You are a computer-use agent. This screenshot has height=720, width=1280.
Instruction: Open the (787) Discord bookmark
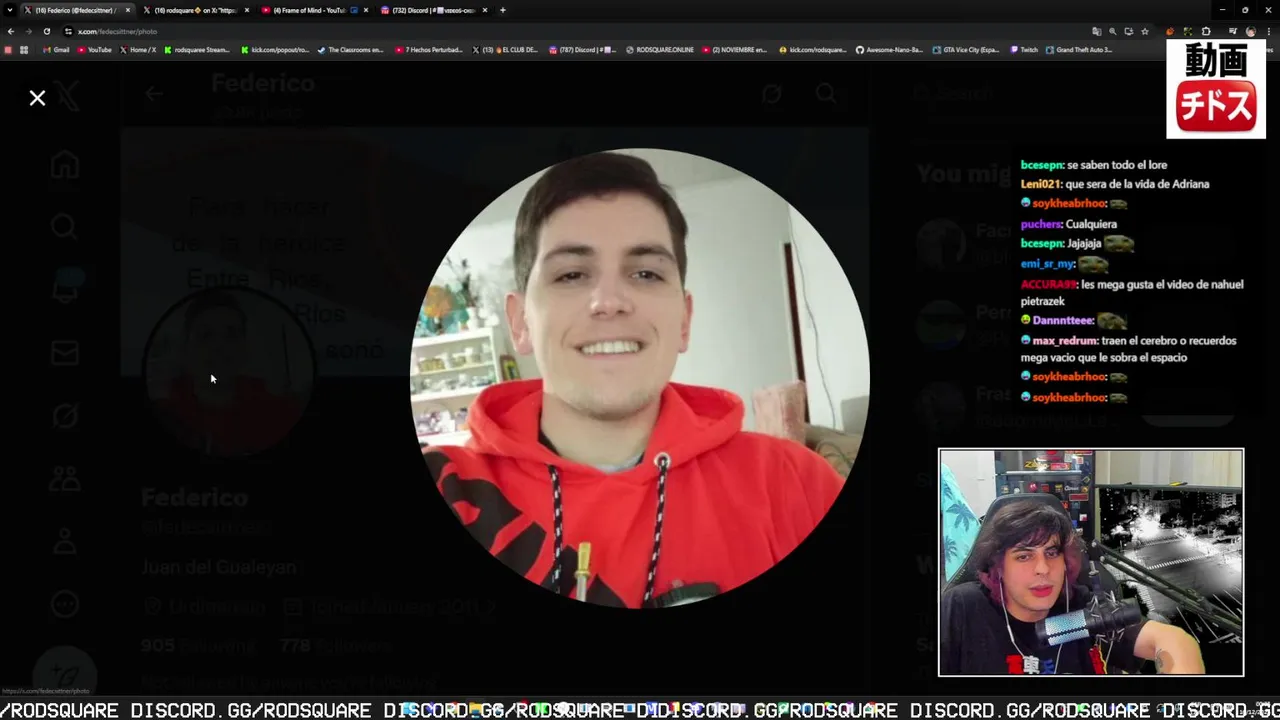click(583, 50)
